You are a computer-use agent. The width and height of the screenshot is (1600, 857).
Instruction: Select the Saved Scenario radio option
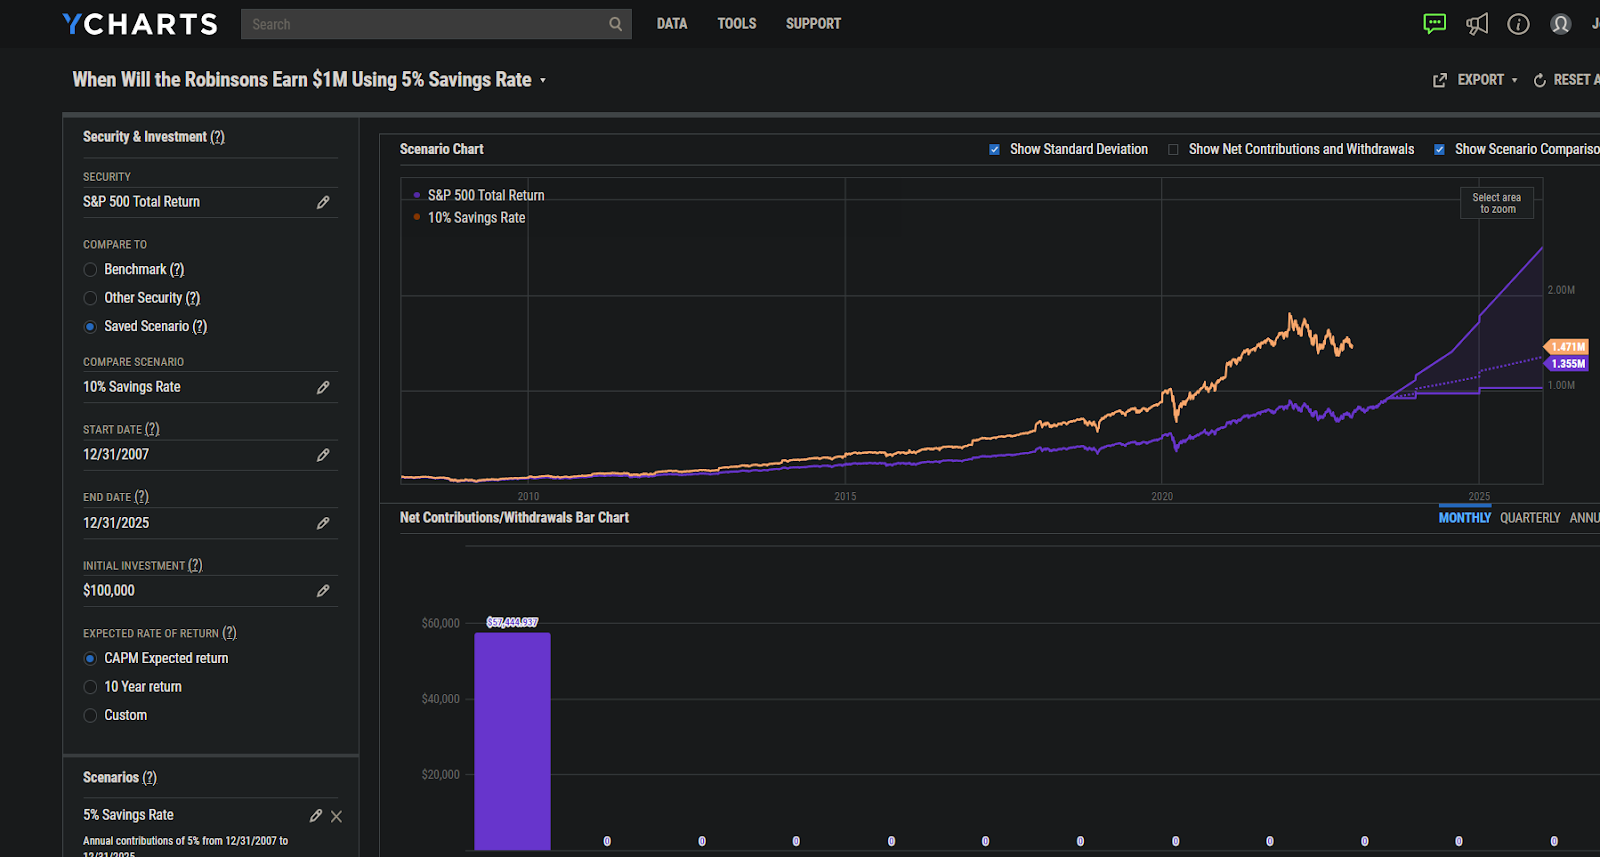pos(90,327)
